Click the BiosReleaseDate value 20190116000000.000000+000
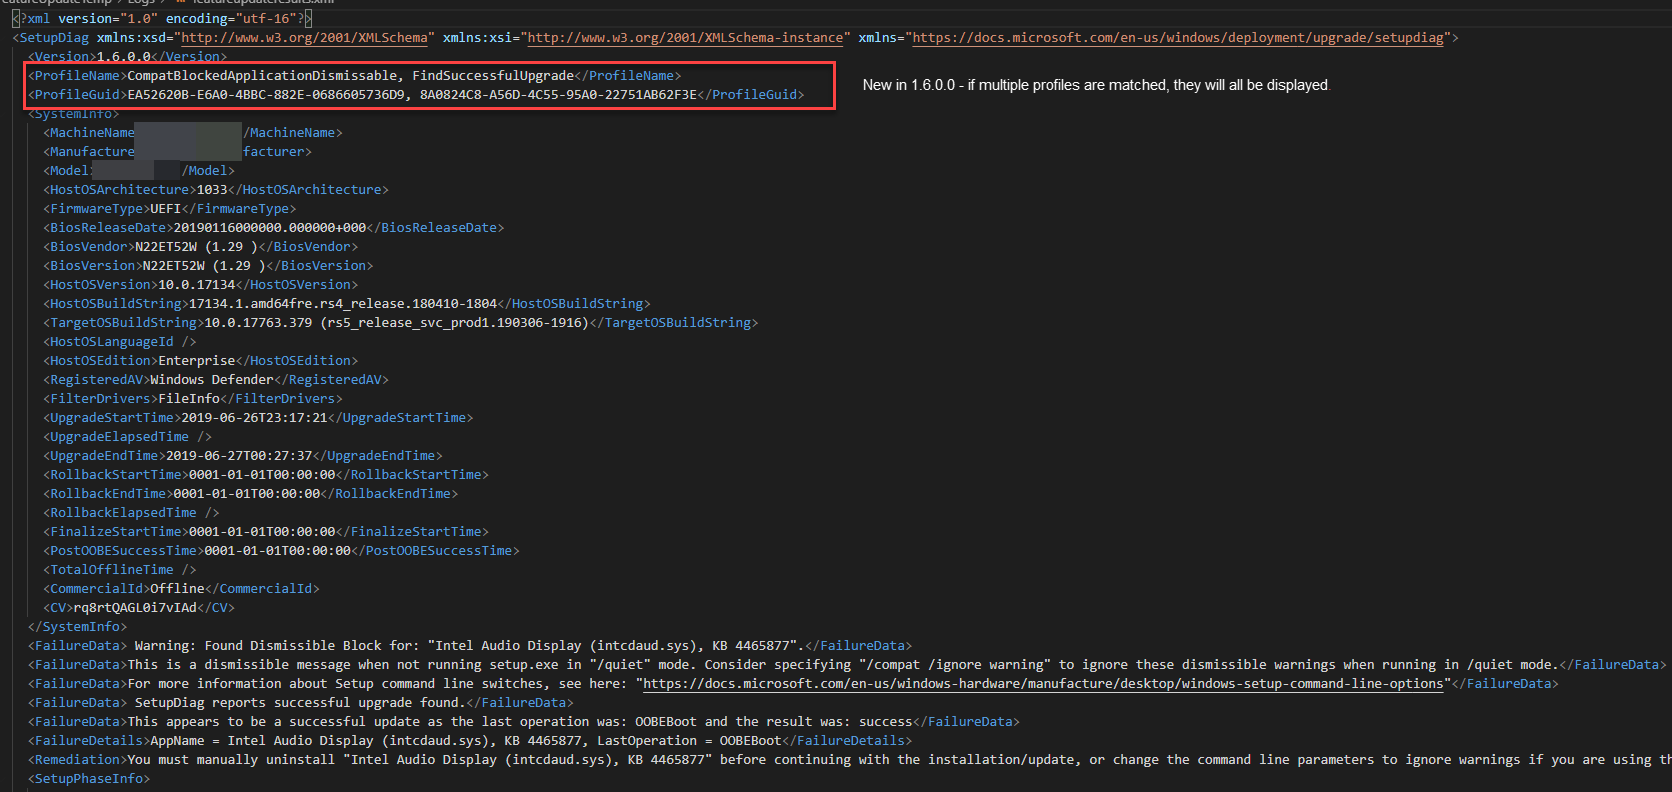Screen dimensions: 1672x792 tap(270, 227)
